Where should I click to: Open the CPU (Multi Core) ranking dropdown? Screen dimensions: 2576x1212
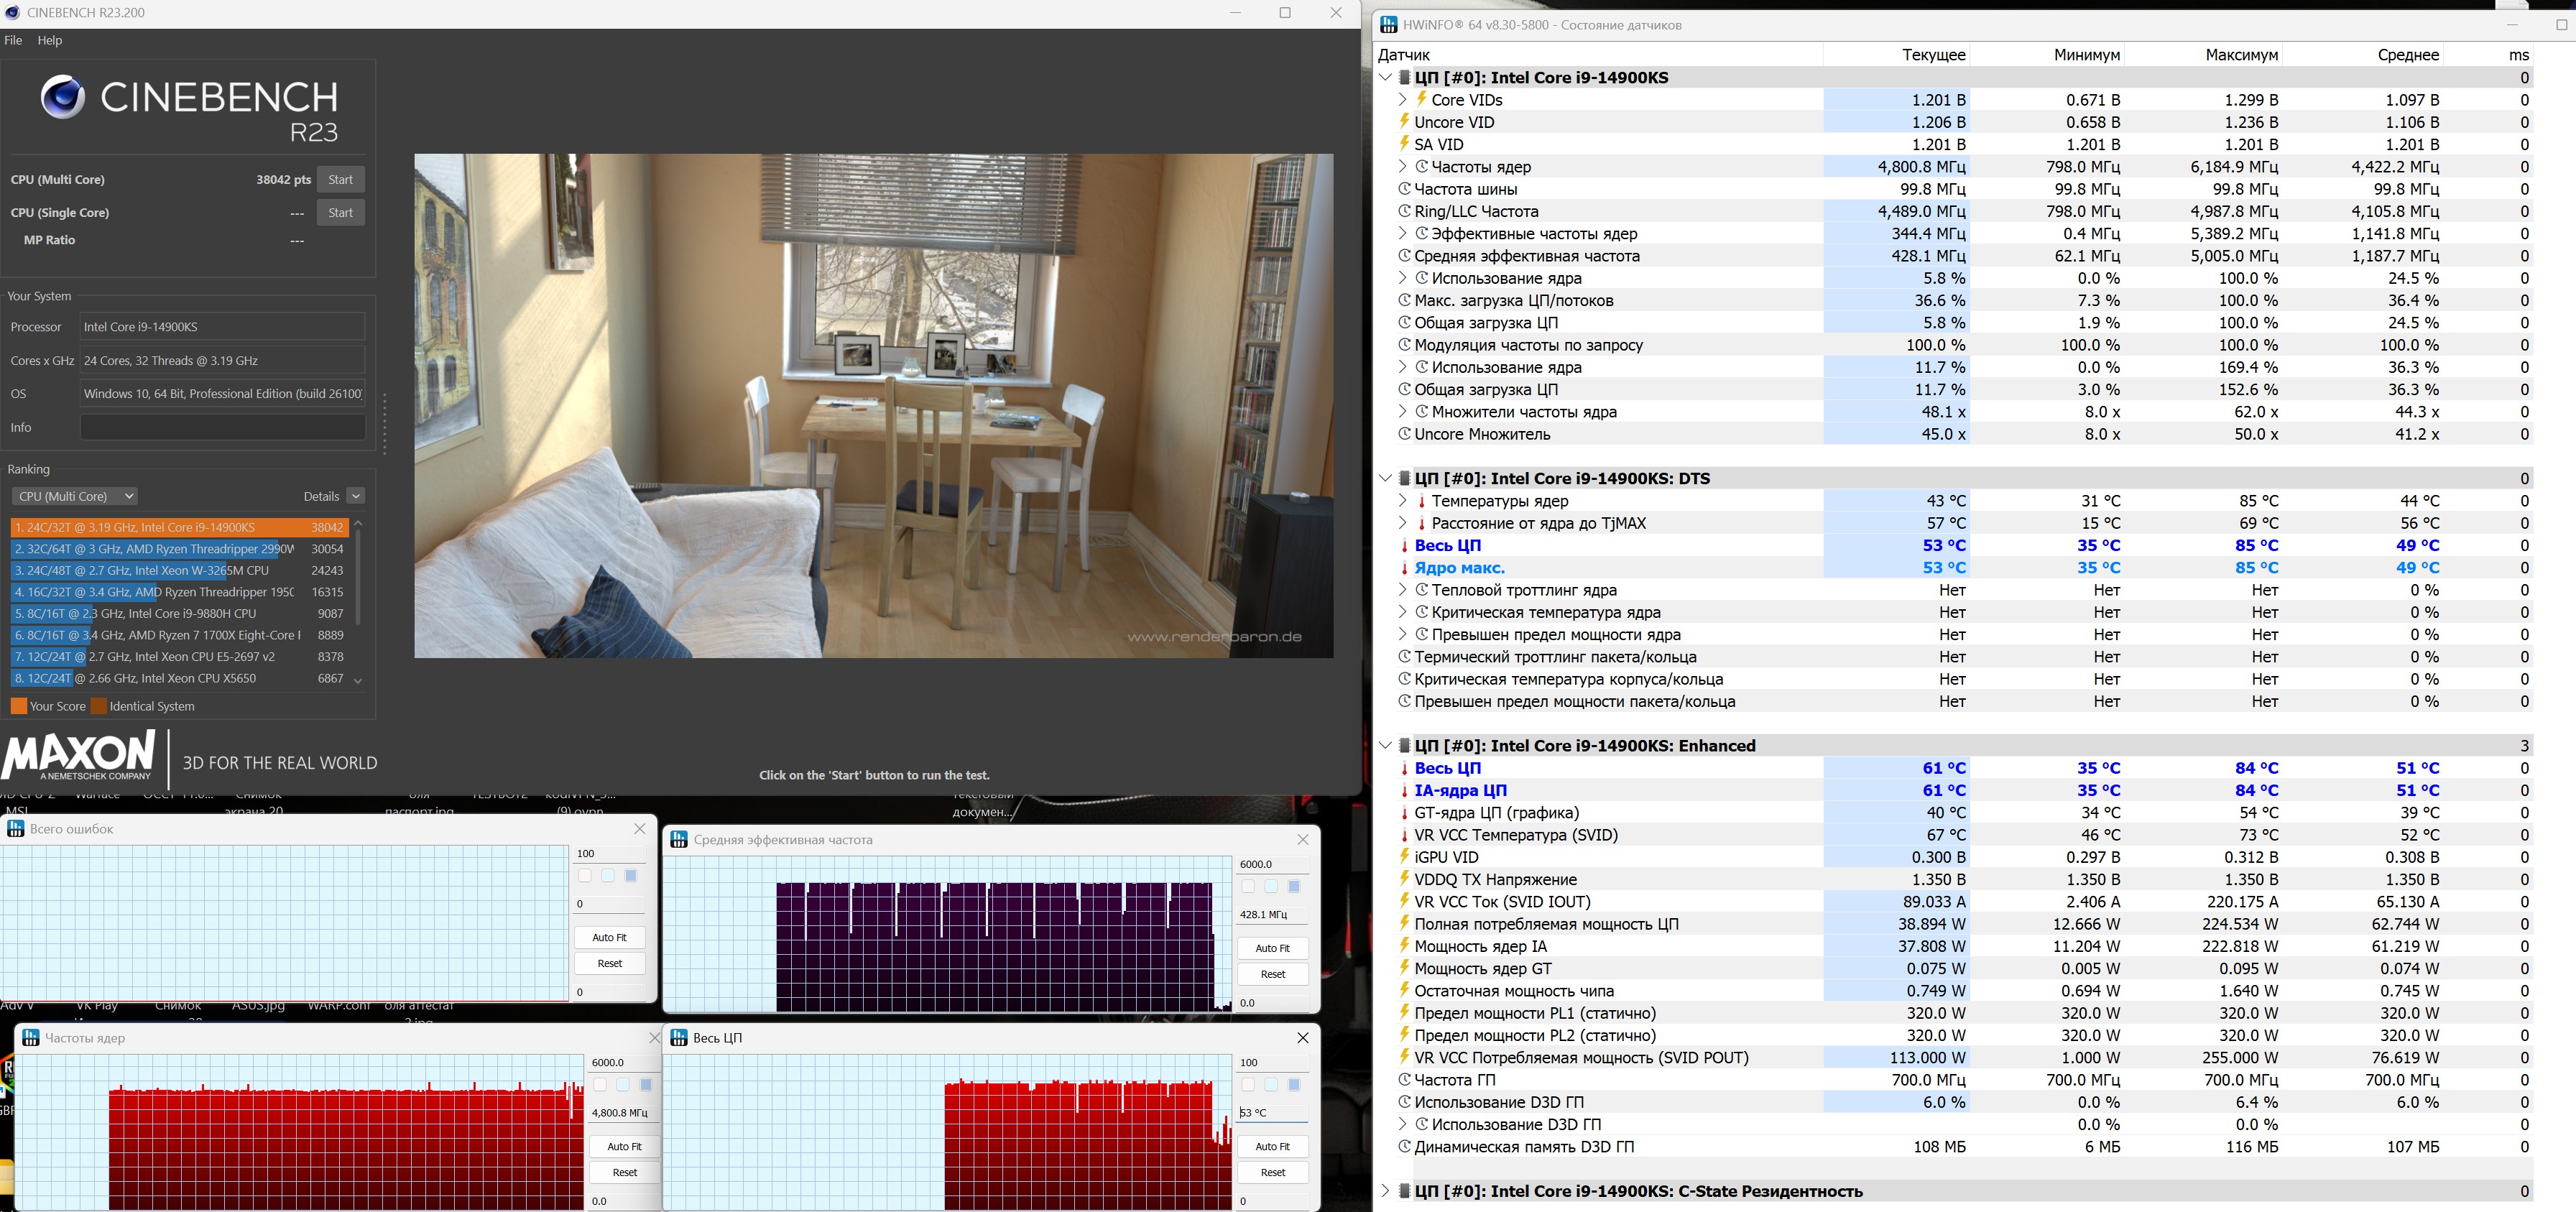click(74, 496)
